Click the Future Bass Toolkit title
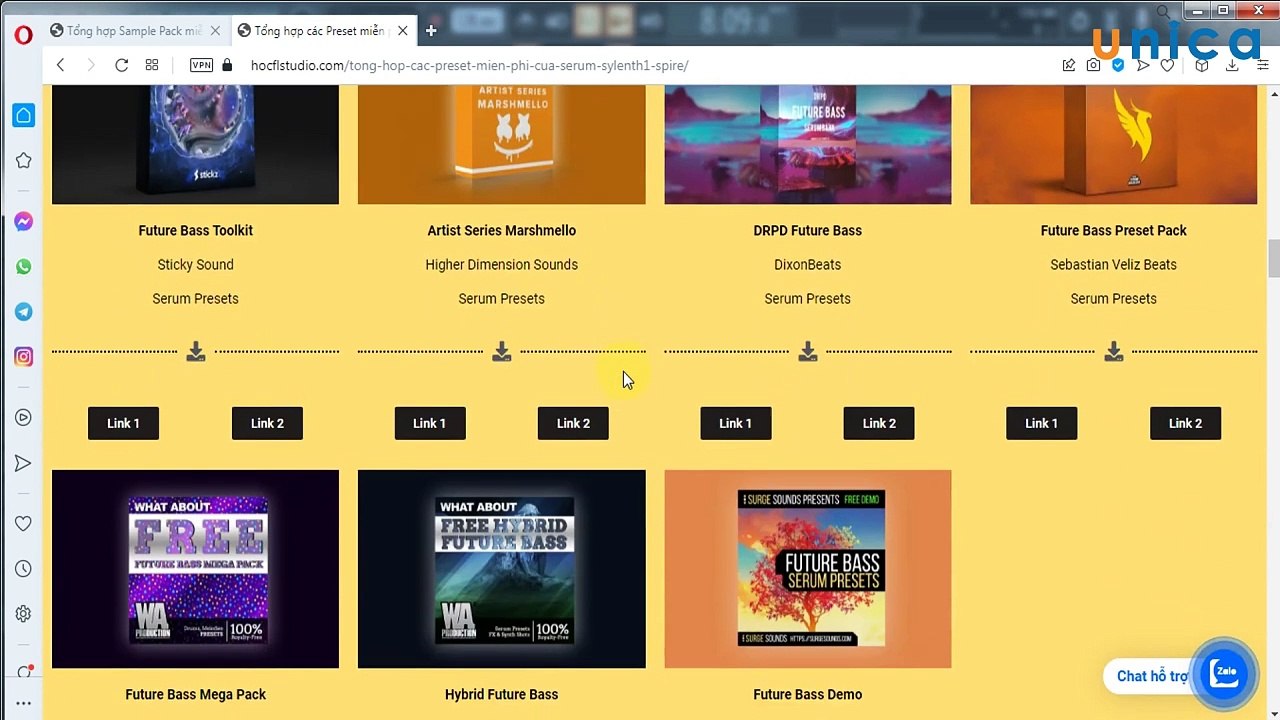This screenshot has width=1280, height=720. 196,230
